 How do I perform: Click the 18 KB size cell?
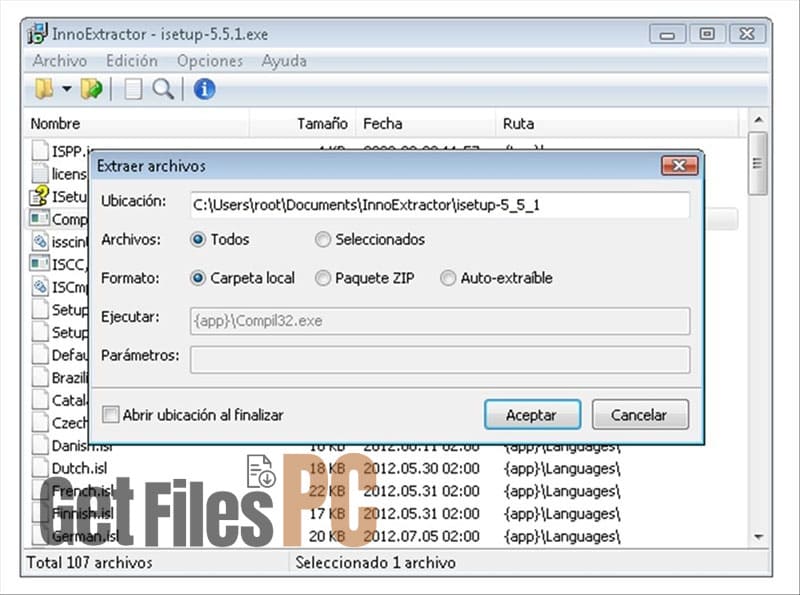pyautogui.click(x=327, y=468)
